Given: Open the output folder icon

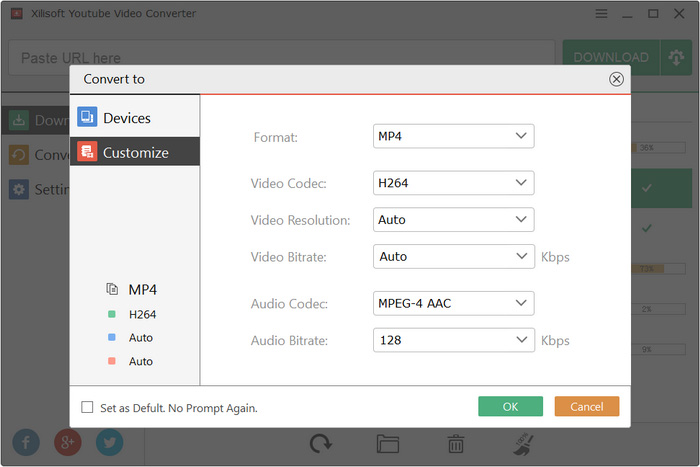Looking at the screenshot, I should 388,444.
